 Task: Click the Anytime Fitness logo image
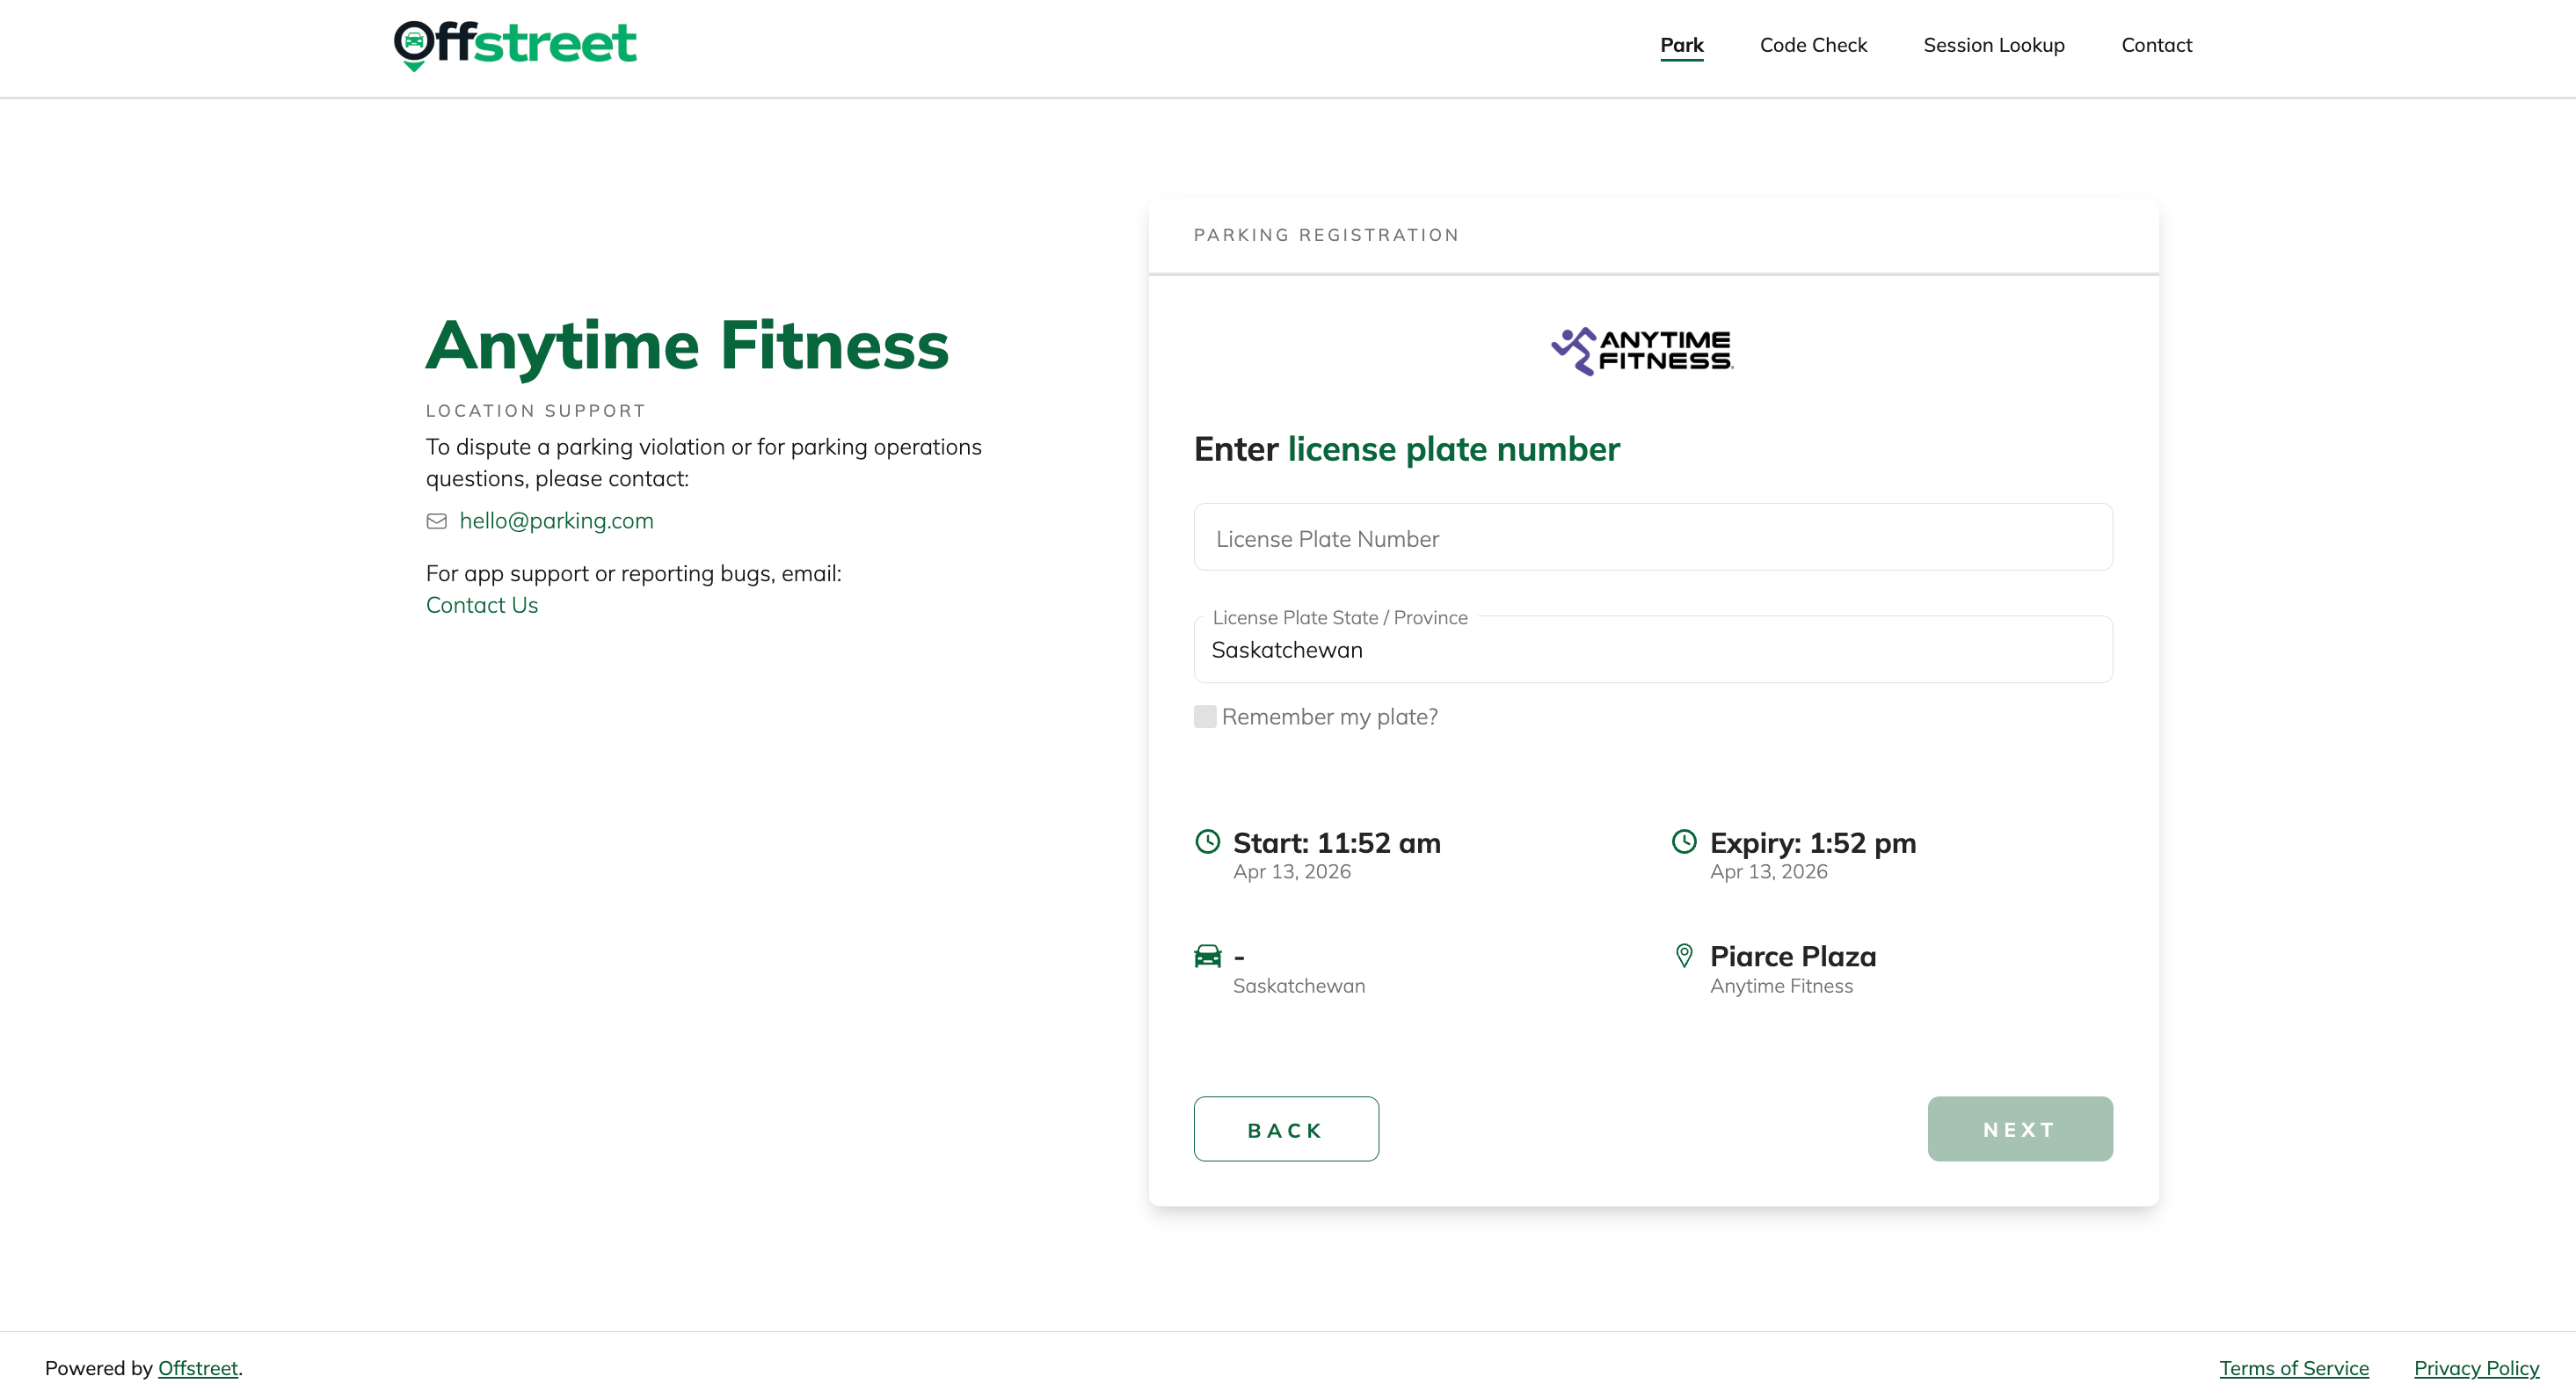pyautogui.click(x=1641, y=351)
